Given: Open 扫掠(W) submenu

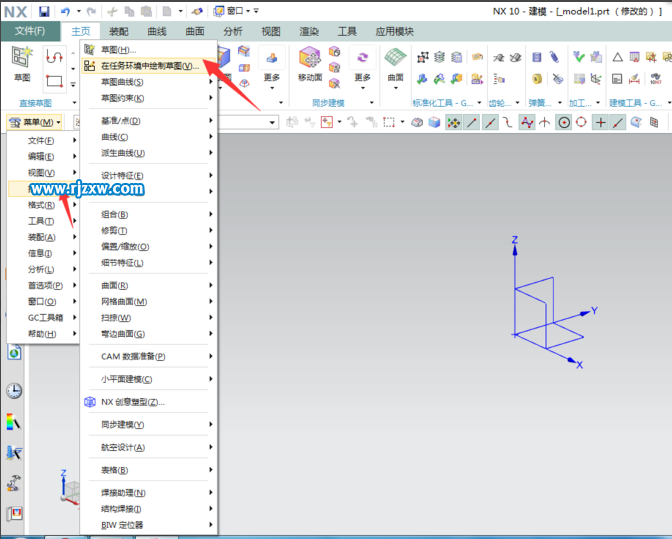Looking at the screenshot, I should click(x=148, y=318).
